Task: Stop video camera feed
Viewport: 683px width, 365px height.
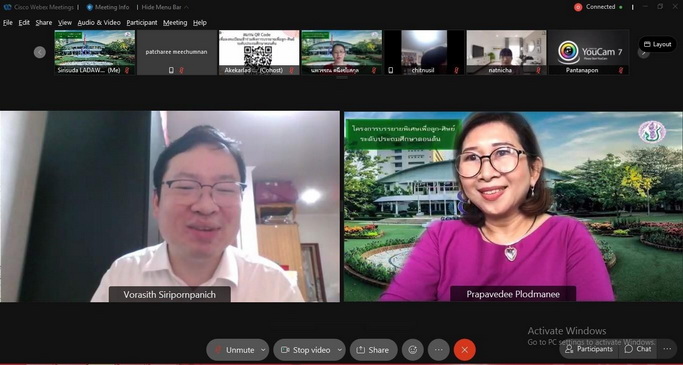Action: coord(306,350)
